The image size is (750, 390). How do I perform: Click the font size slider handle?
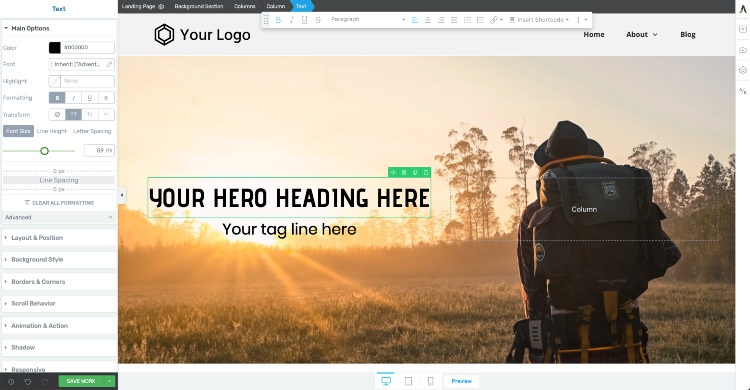(44, 151)
